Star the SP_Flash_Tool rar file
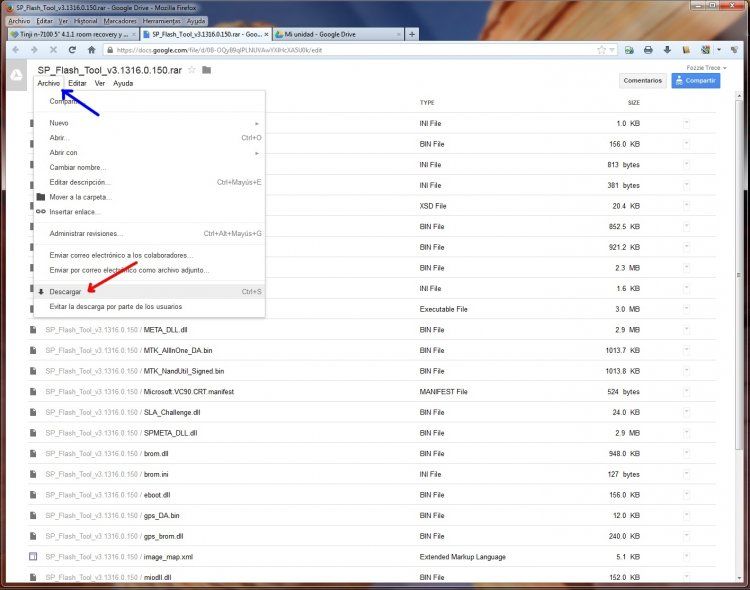The width and height of the screenshot is (750, 590). coord(192,70)
